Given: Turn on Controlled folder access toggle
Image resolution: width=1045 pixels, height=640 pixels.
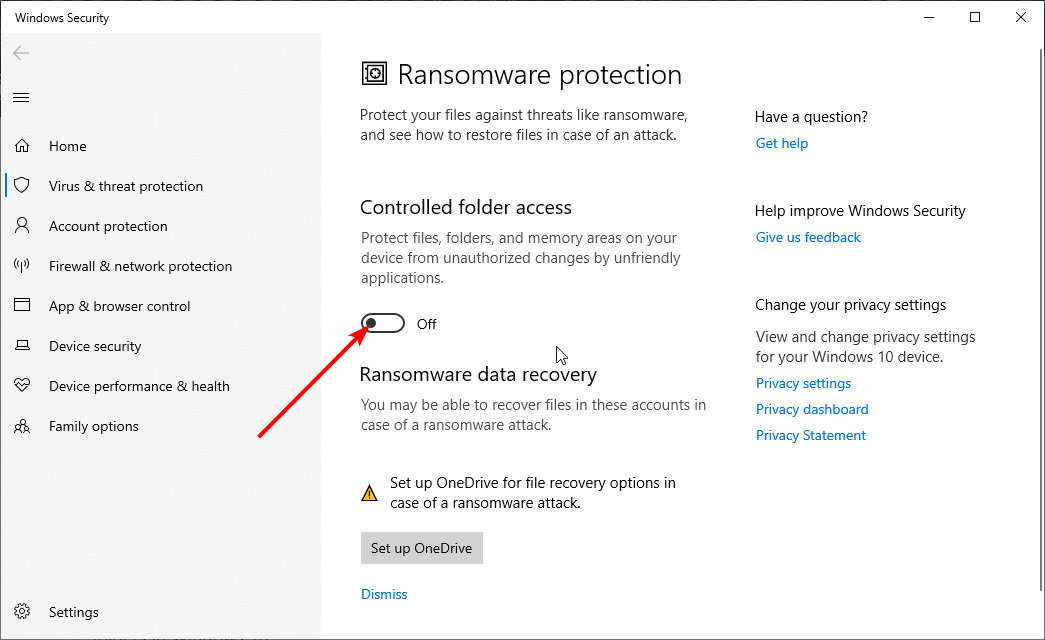Looking at the screenshot, I should pos(383,323).
